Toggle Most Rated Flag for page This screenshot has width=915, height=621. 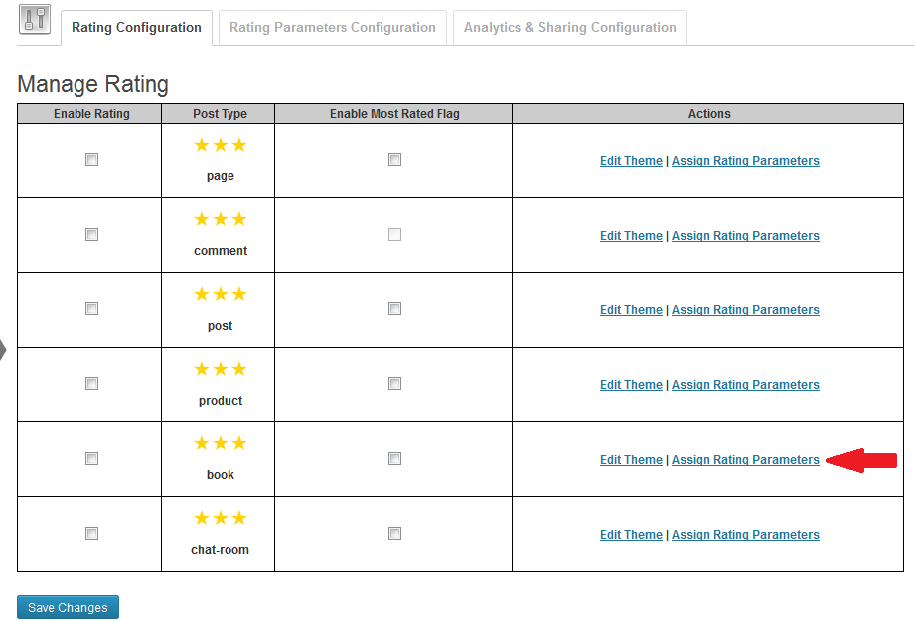pyautogui.click(x=394, y=159)
